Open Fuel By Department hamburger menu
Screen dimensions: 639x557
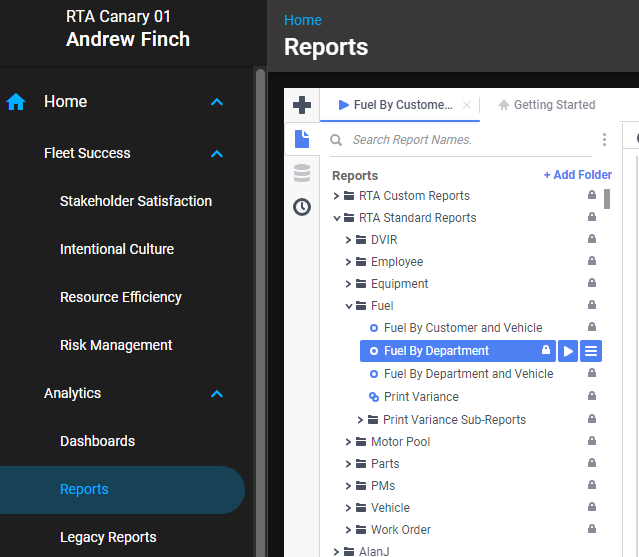591,351
